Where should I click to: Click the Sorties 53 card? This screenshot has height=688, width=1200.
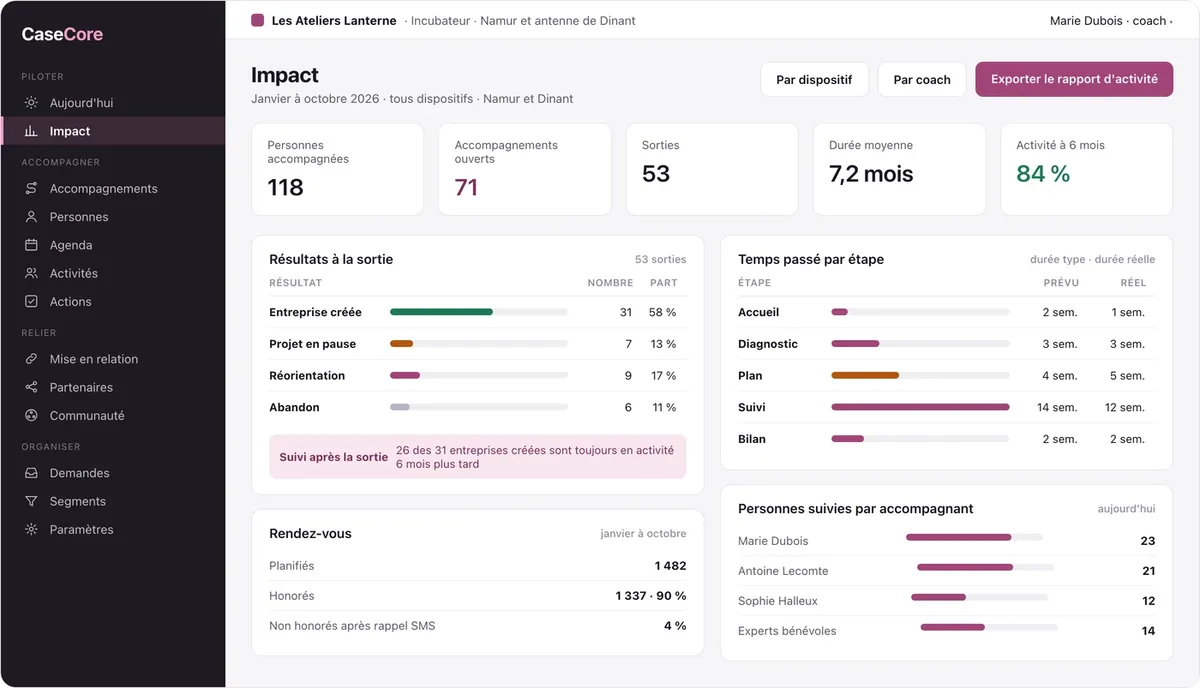[x=712, y=169]
